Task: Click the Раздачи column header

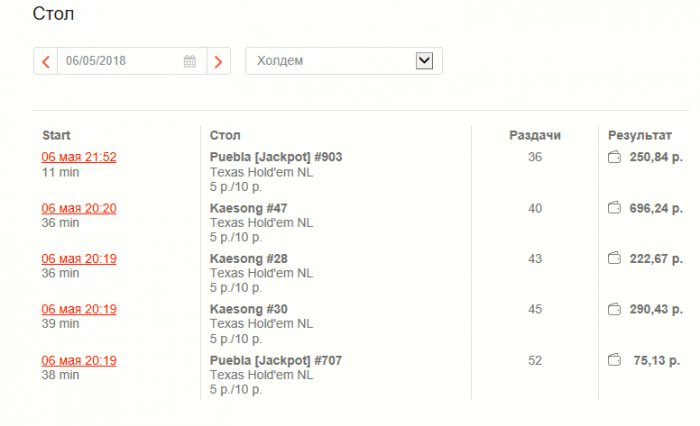Action: (535, 135)
